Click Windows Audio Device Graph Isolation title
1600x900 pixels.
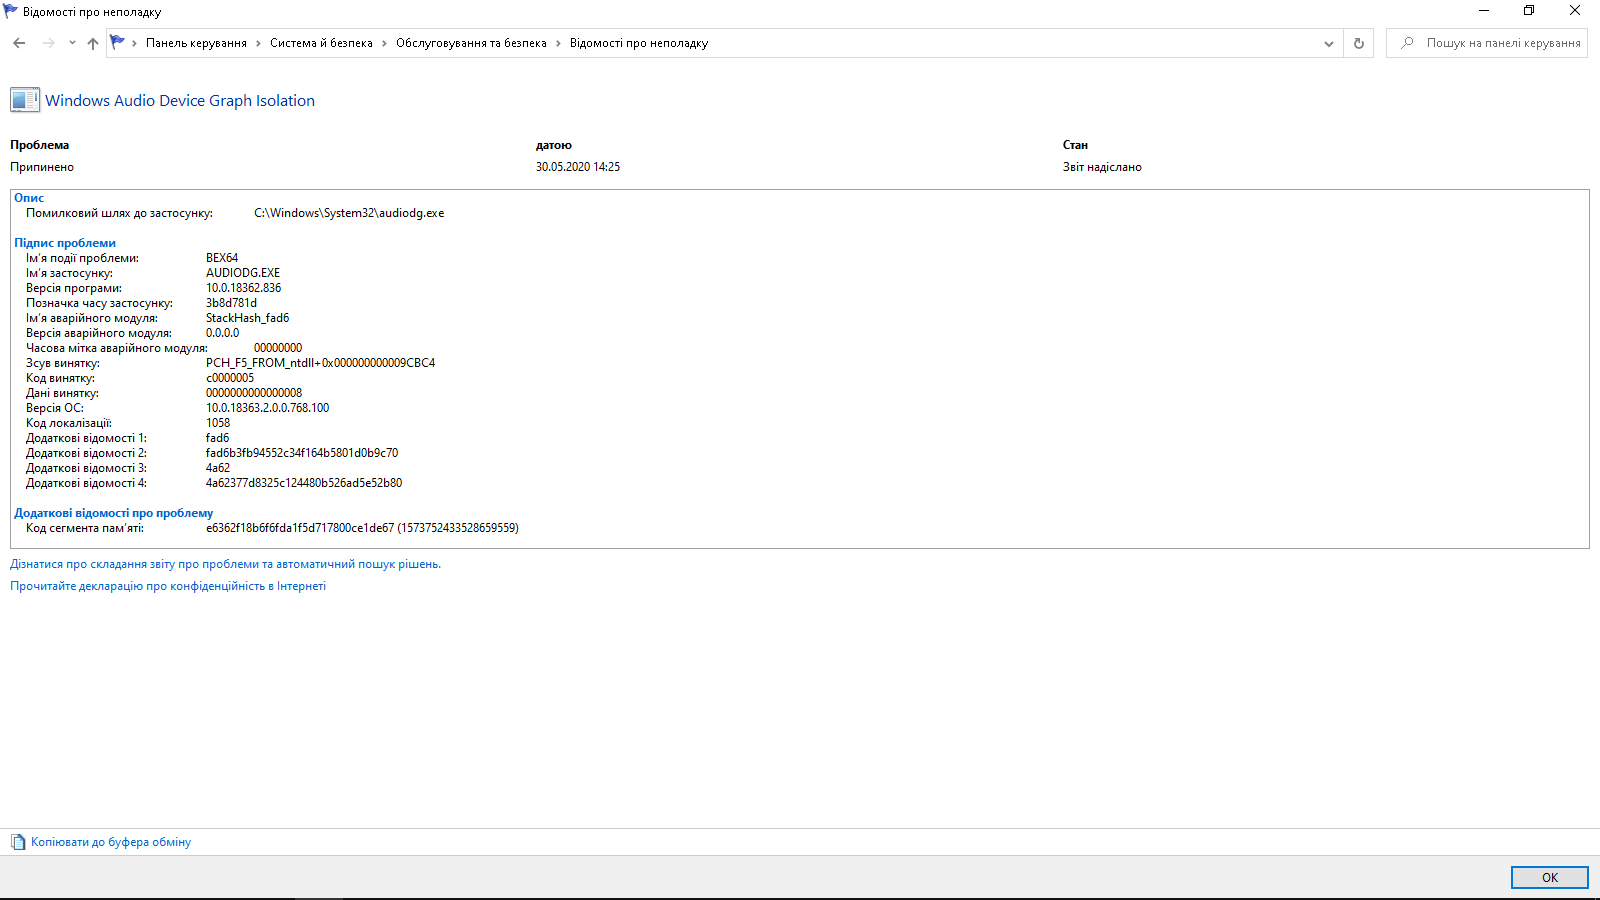point(180,101)
